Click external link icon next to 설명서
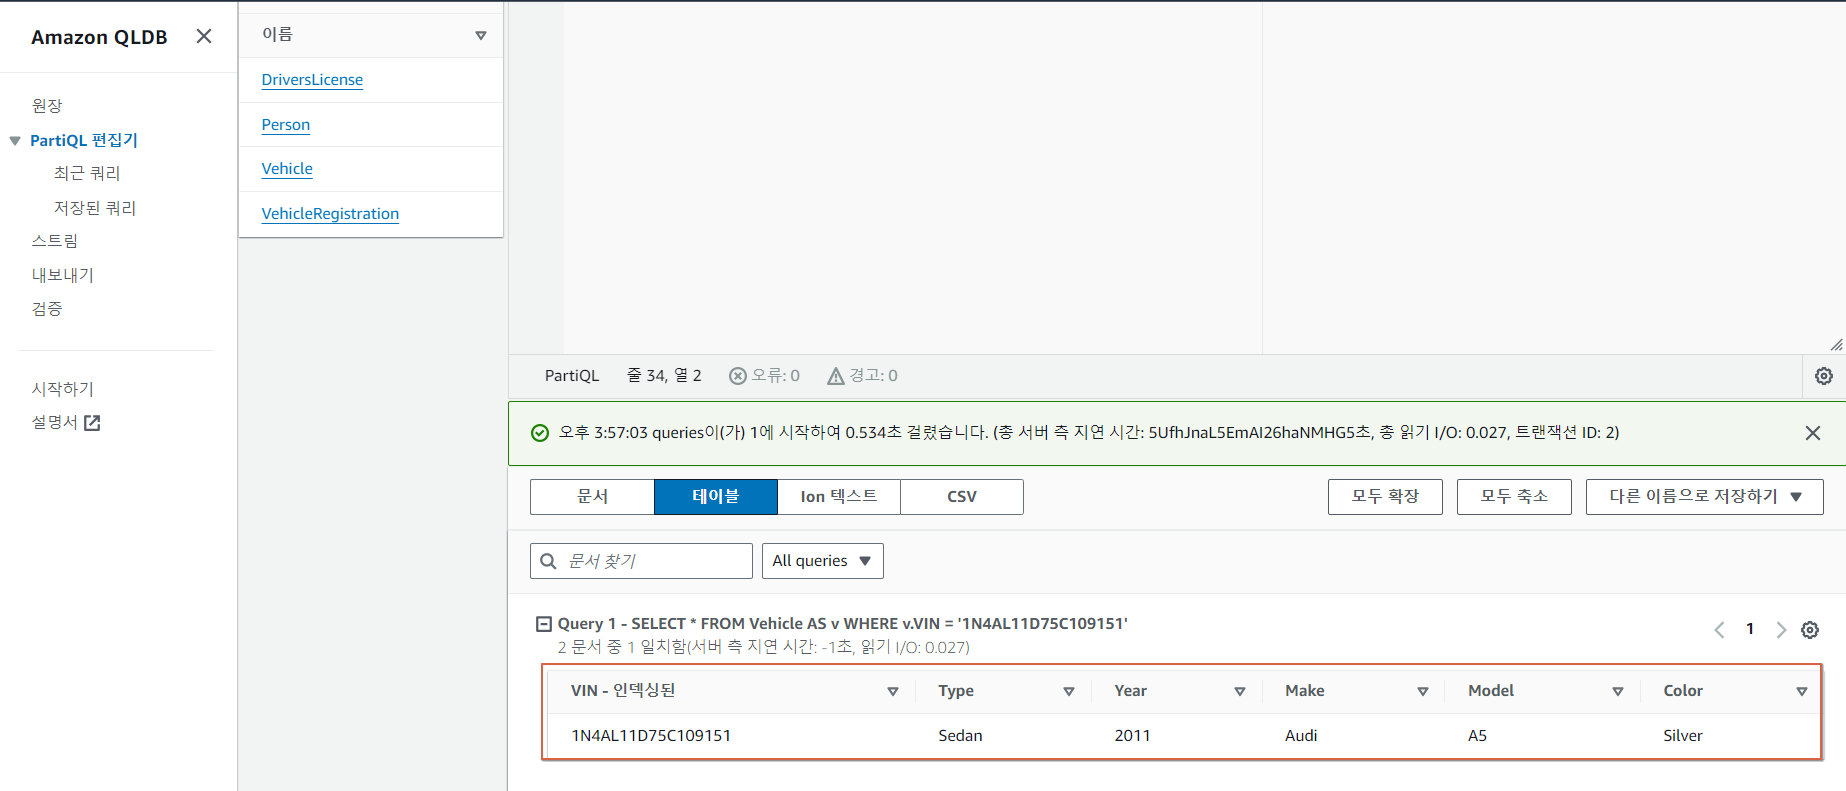 point(92,423)
